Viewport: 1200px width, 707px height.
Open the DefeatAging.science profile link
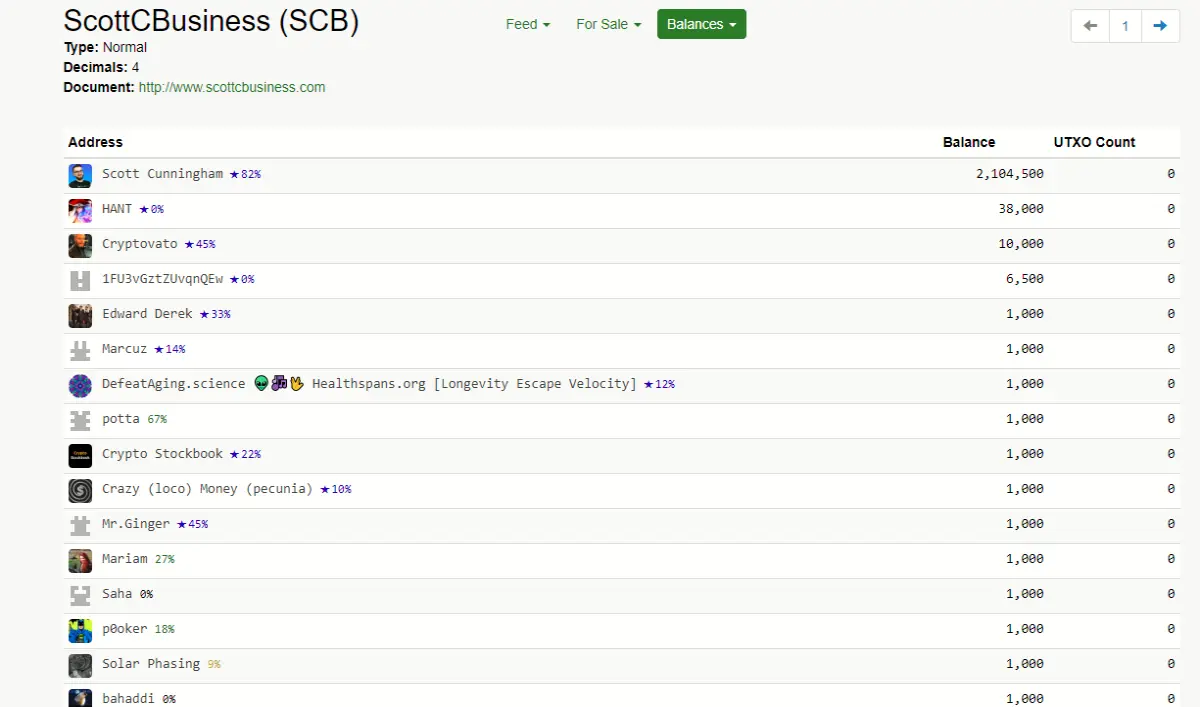[369, 384]
